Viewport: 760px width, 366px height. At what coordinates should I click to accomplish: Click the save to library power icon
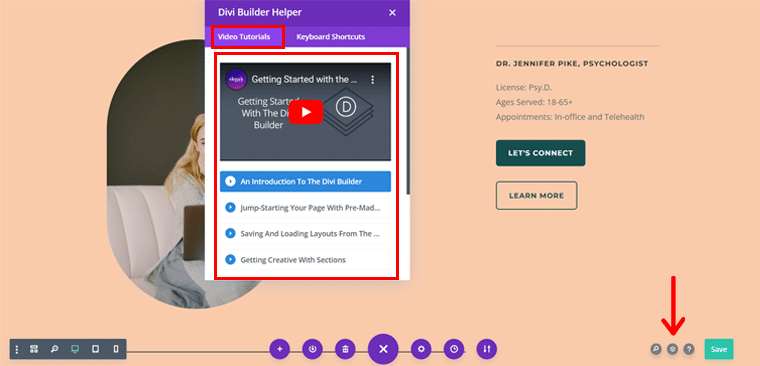(x=313, y=349)
